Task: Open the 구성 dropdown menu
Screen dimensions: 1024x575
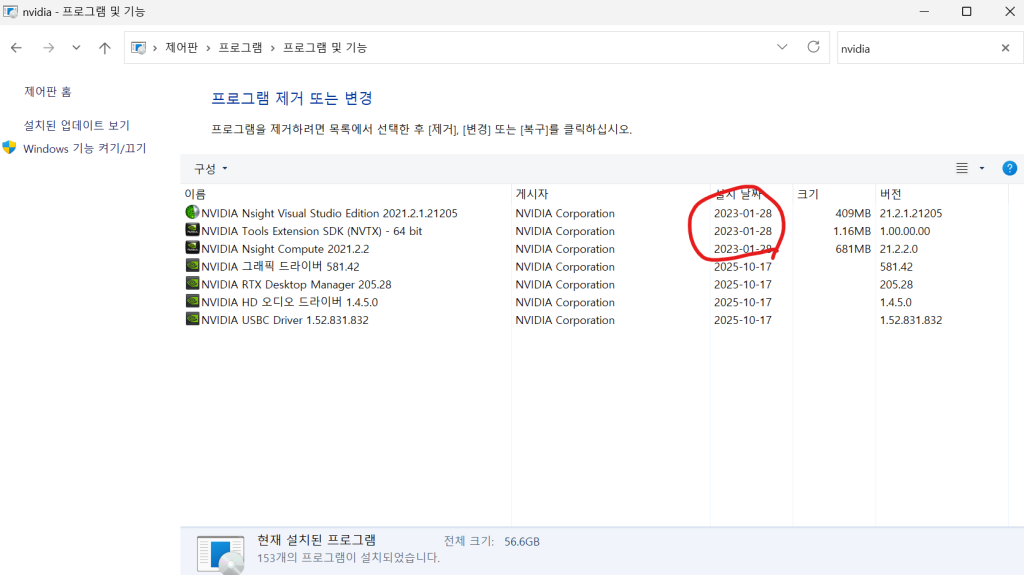Action: tap(211, 169)
